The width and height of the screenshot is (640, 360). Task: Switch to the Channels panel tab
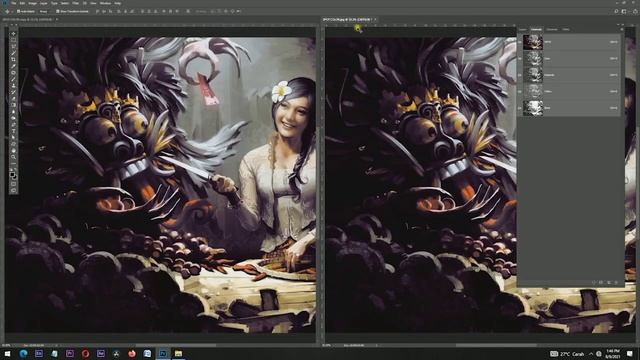pos(536,29)
